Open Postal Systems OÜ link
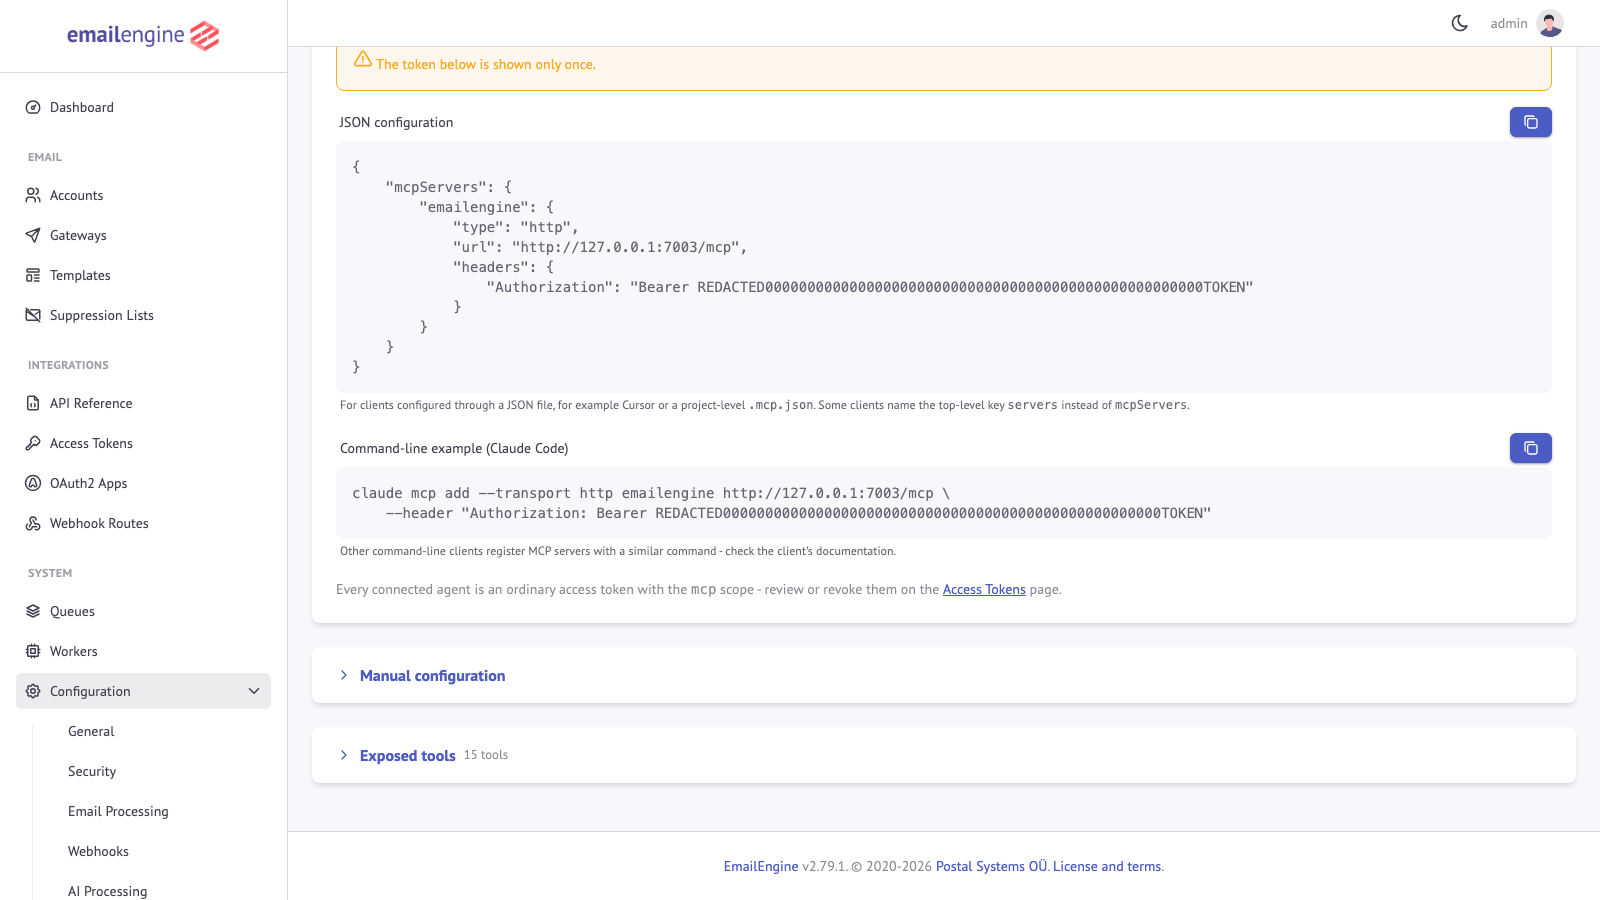The height and width of the screenshot is (900, 1600). tap(991, 866)
